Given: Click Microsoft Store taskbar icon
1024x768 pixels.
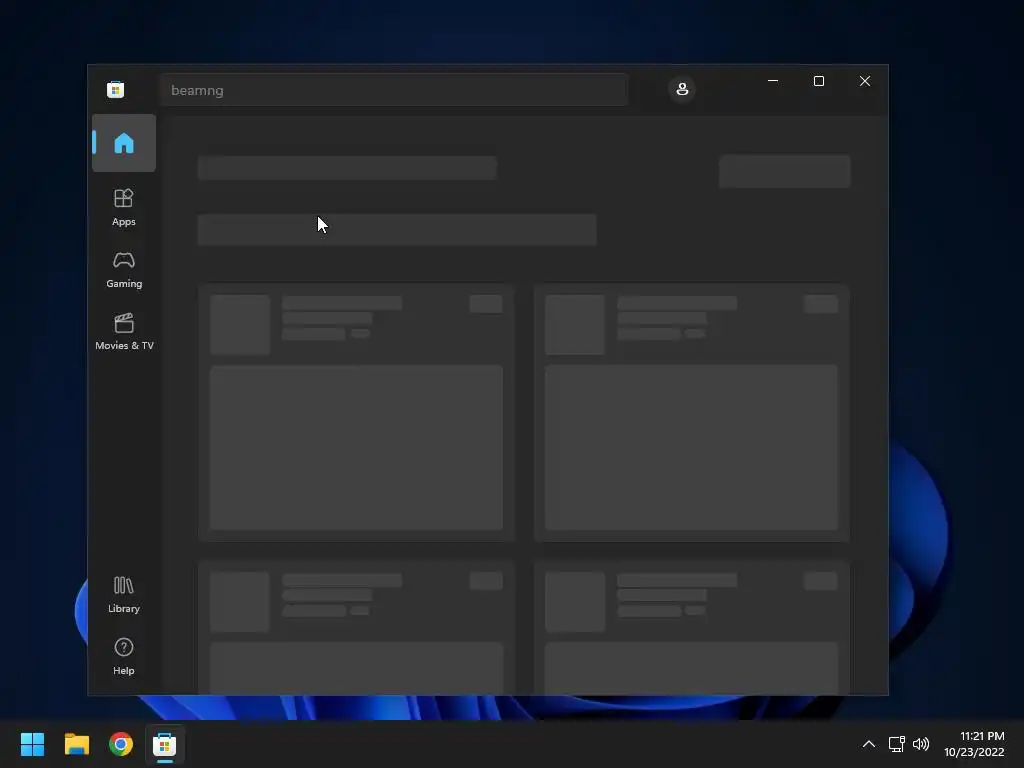Looking at the screenshot, I should click(x=165, y=744).
